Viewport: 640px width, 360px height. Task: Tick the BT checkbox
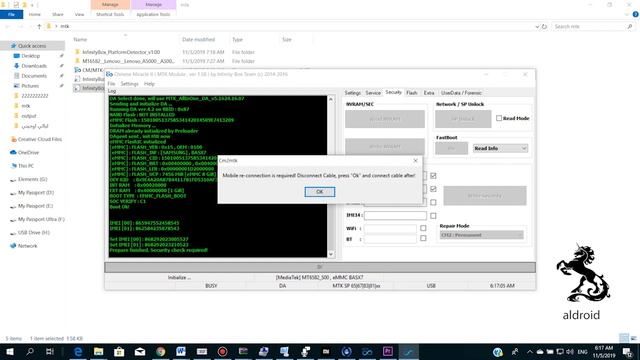(423, 238)
